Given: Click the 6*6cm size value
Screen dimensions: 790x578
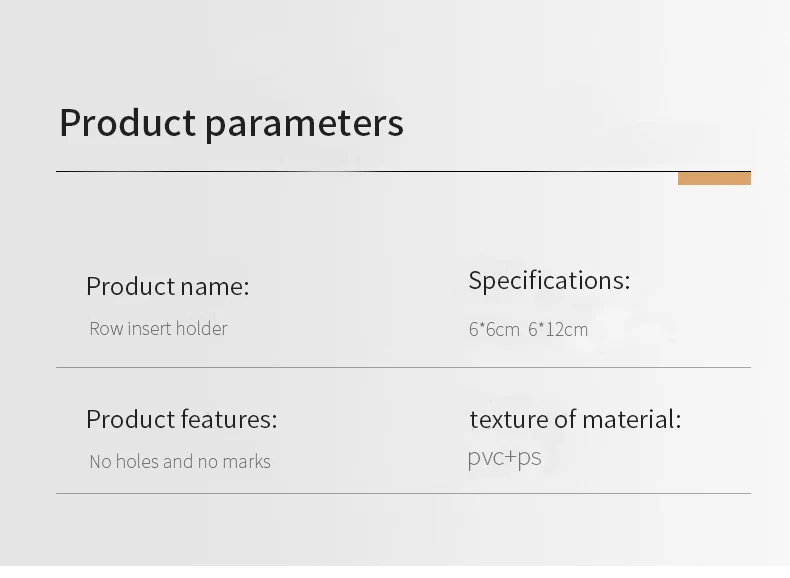Looking at the screenshot, I should pos(494,329).
